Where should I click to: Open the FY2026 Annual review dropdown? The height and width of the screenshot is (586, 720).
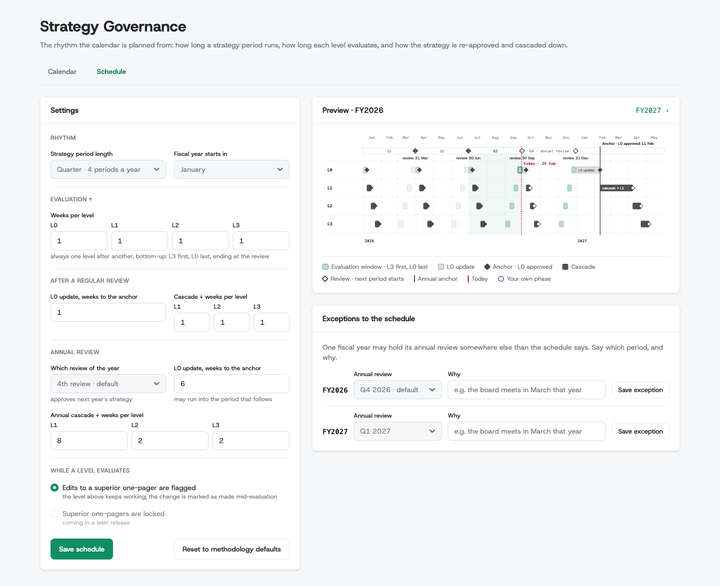(397, 389)
